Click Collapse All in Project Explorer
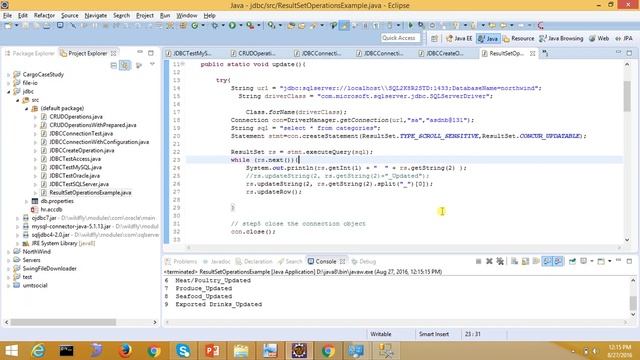Image resolution: width=640 pixels, height=360 pixels. pos(114,65)
